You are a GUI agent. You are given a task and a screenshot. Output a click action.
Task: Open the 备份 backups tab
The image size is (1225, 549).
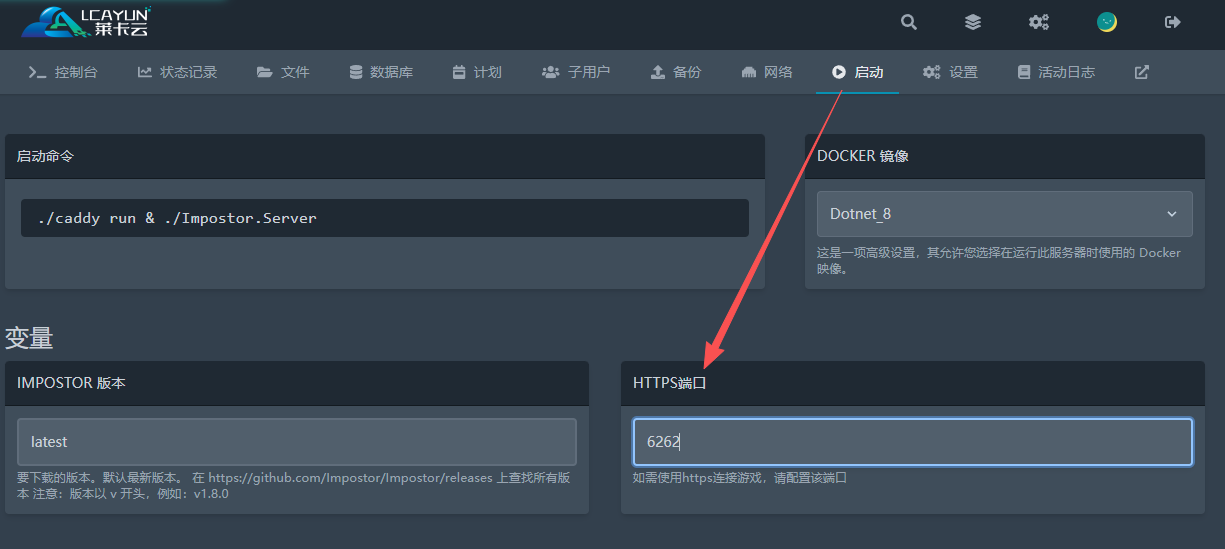pyautogui.click(x=676, y=72)
